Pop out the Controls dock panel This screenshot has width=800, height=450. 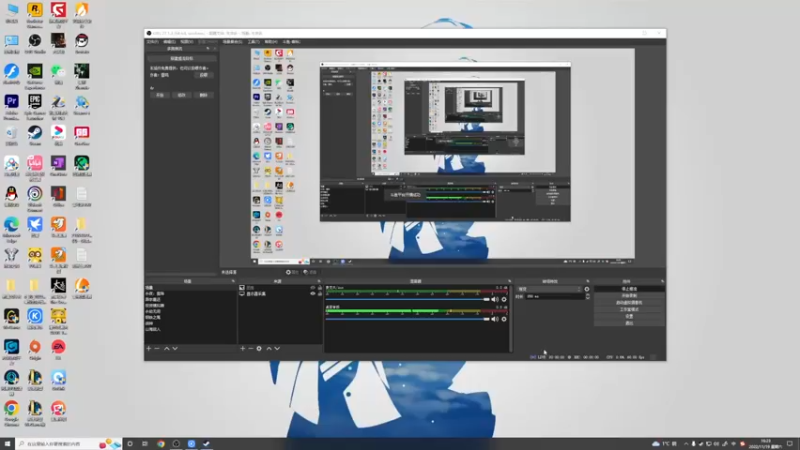tap(662, 281)
